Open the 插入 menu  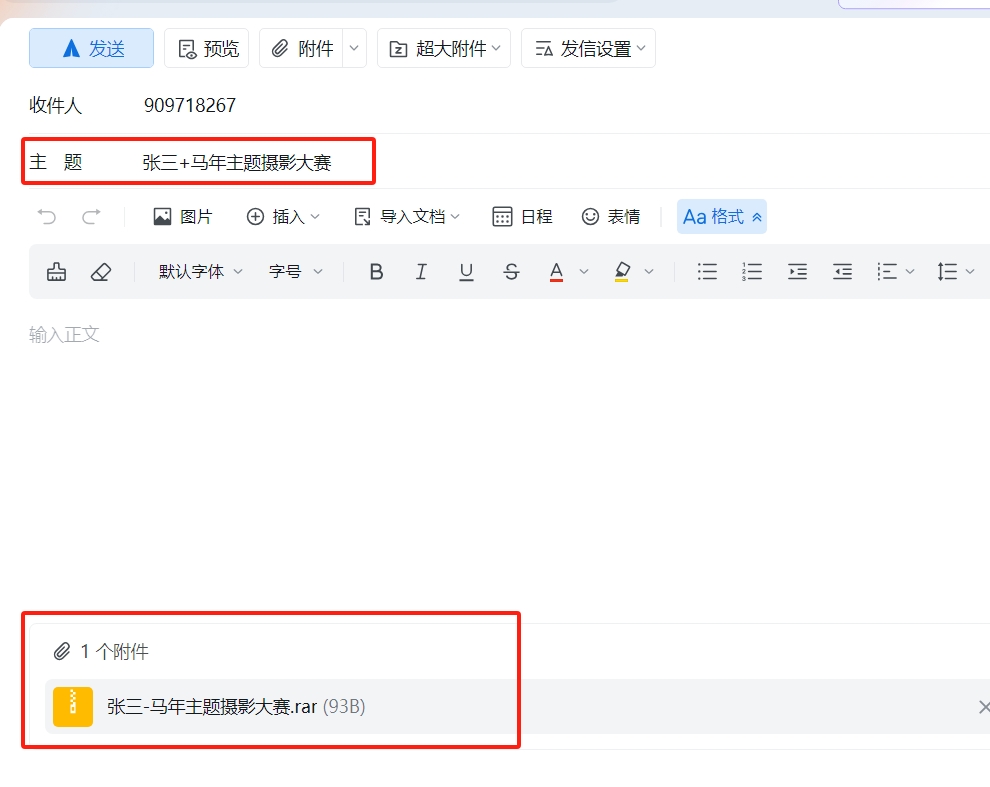pos(283,216)
